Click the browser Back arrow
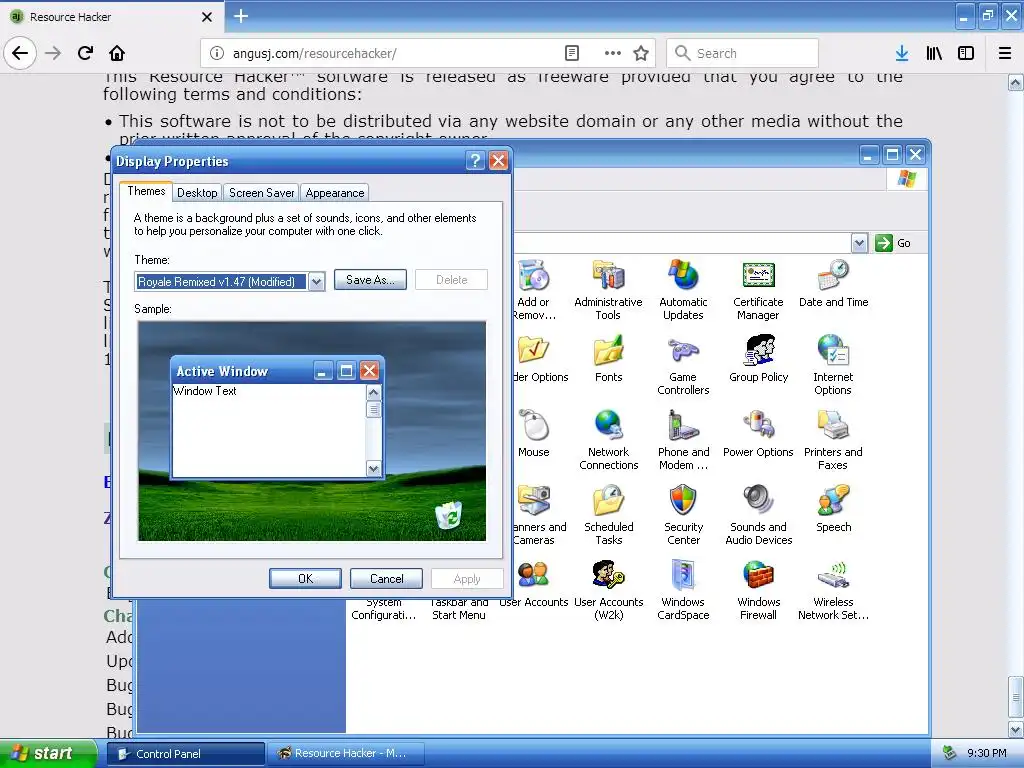This screenshot has height=768, width=1024. click(20, 53)
